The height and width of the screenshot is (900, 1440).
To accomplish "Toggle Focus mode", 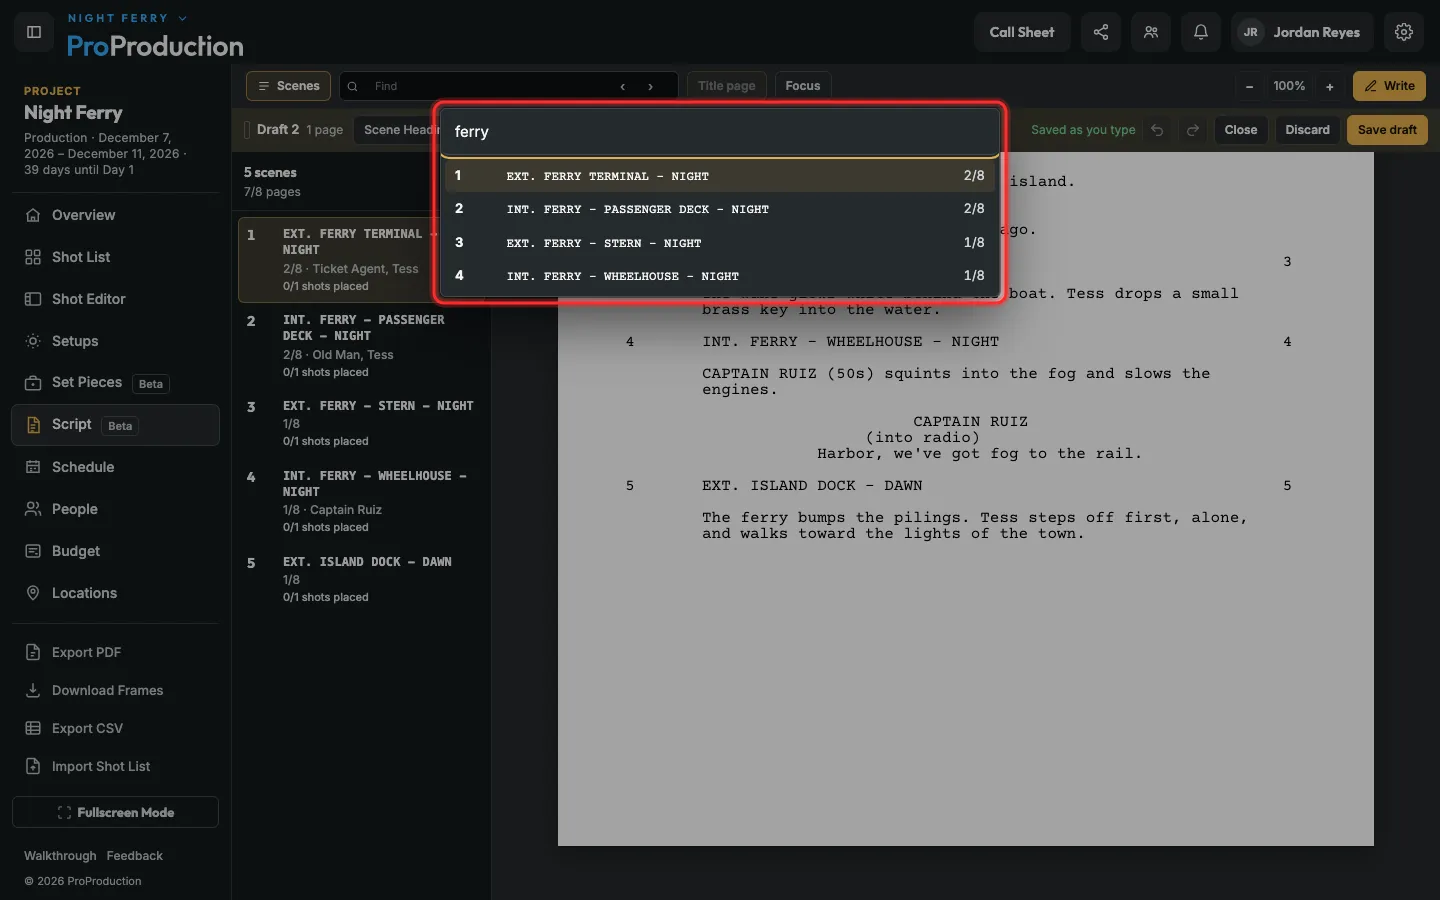I will click(x=803, y=86).
